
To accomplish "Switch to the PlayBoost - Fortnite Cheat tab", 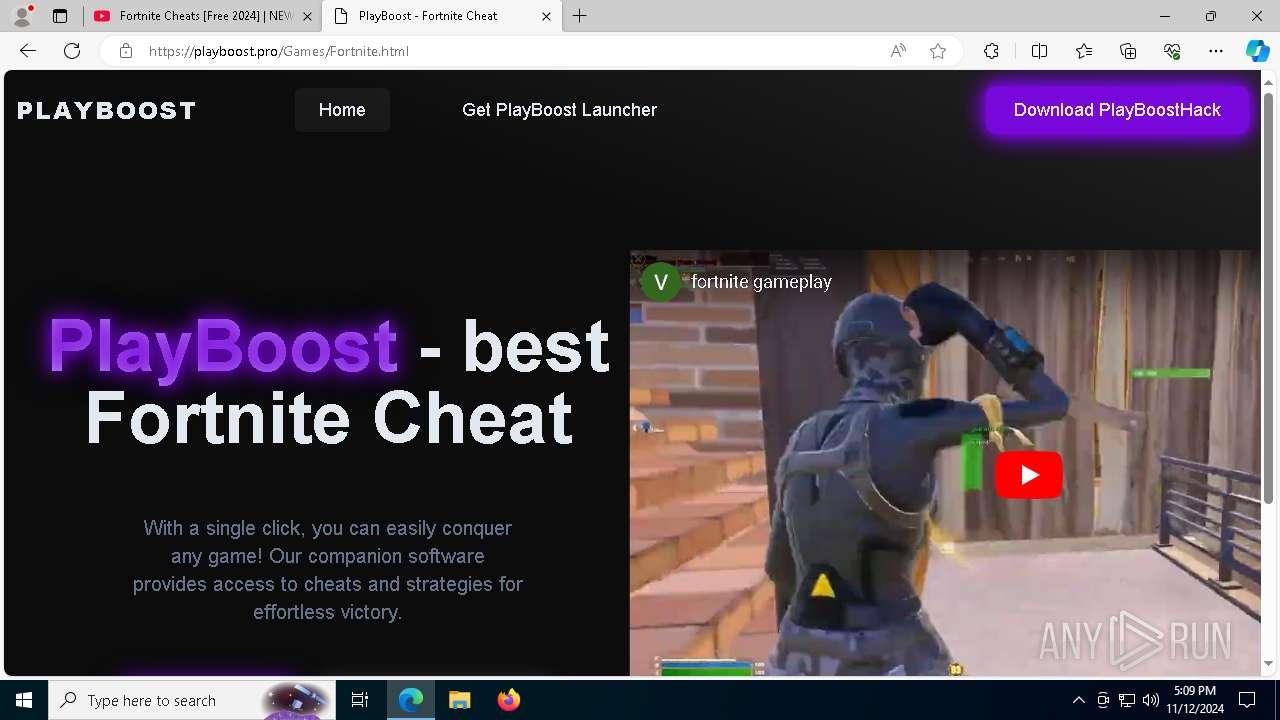I will [440, 16].
